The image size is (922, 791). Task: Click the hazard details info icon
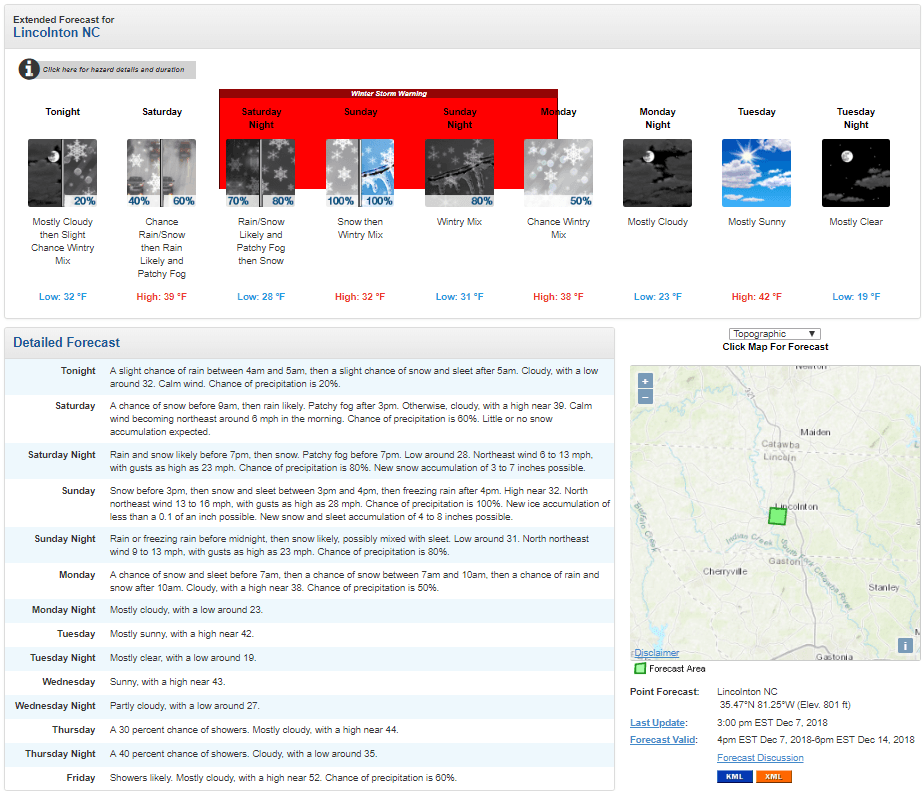tap(29, 70)
